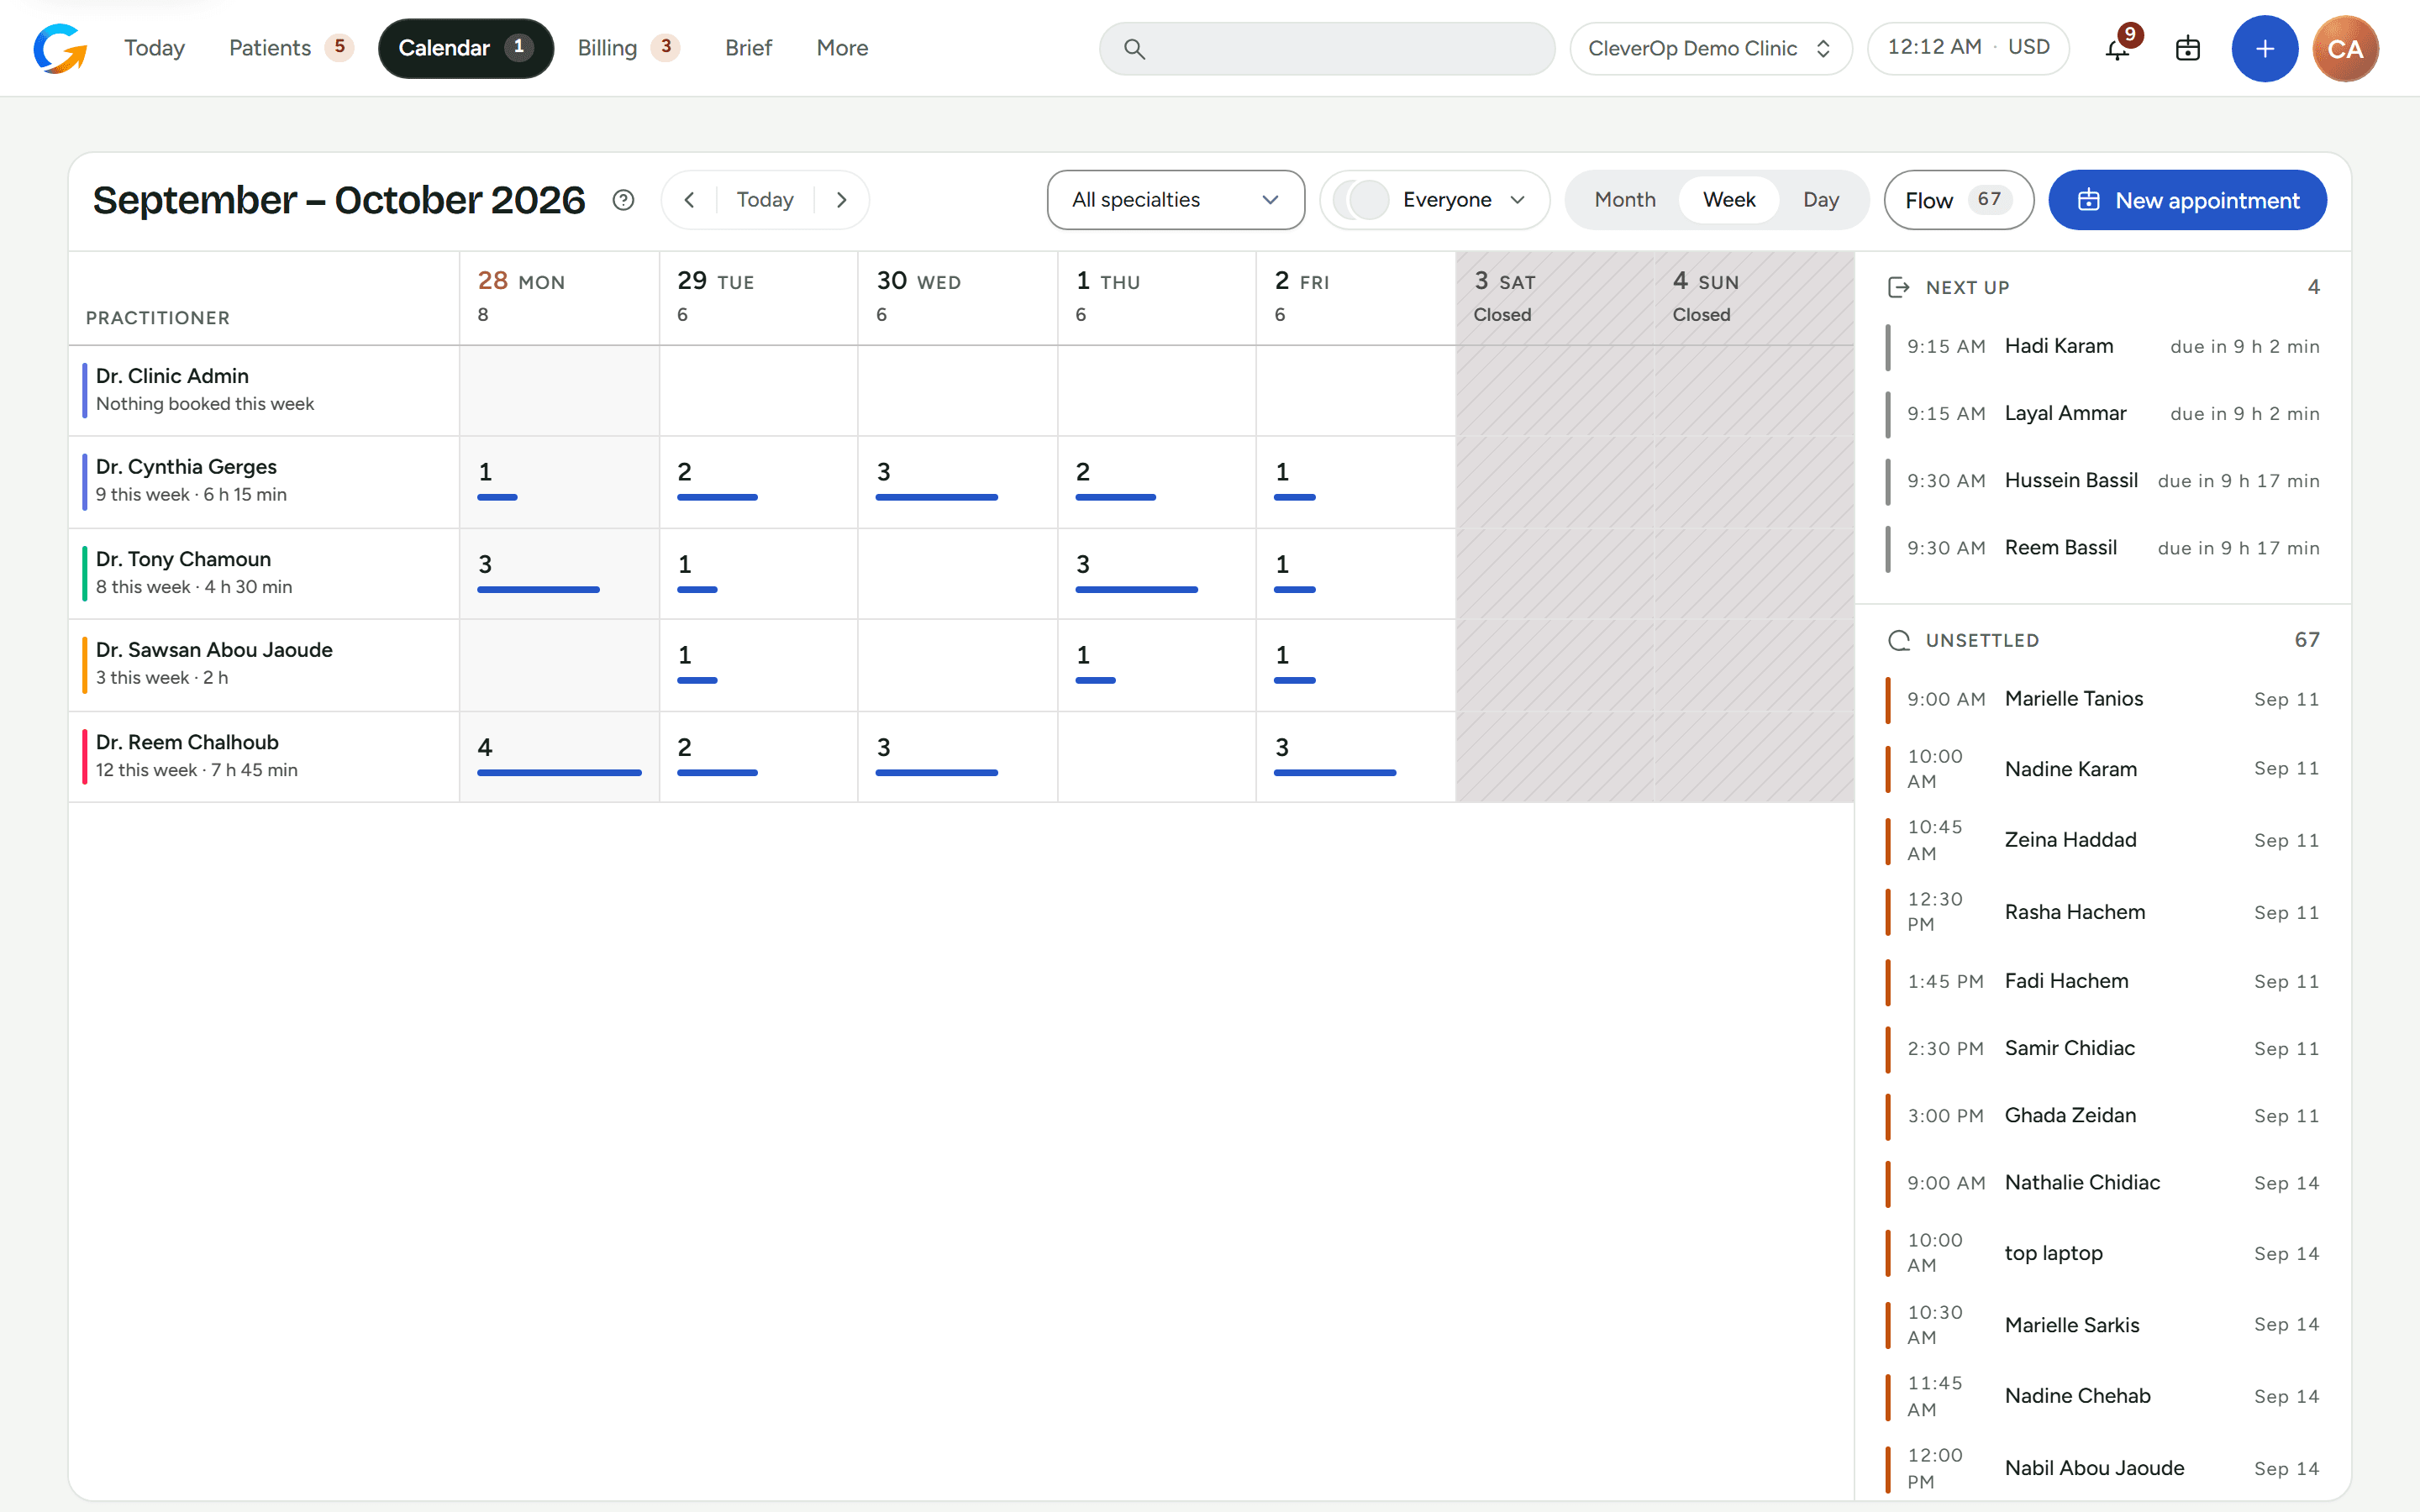Open the CleverOp Demo Clinic switcher
This screenshot has height=1512, width=2420.
(1710, 48)
